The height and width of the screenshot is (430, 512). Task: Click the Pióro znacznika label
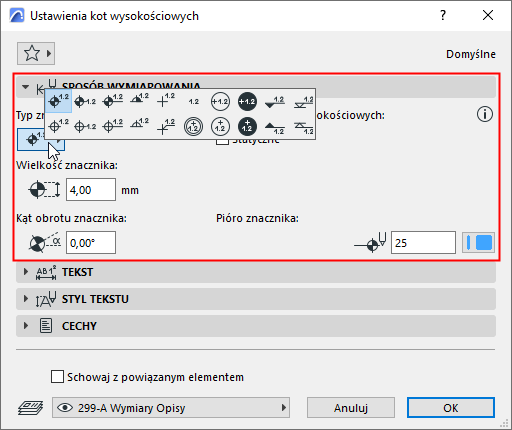click(257, 218)
